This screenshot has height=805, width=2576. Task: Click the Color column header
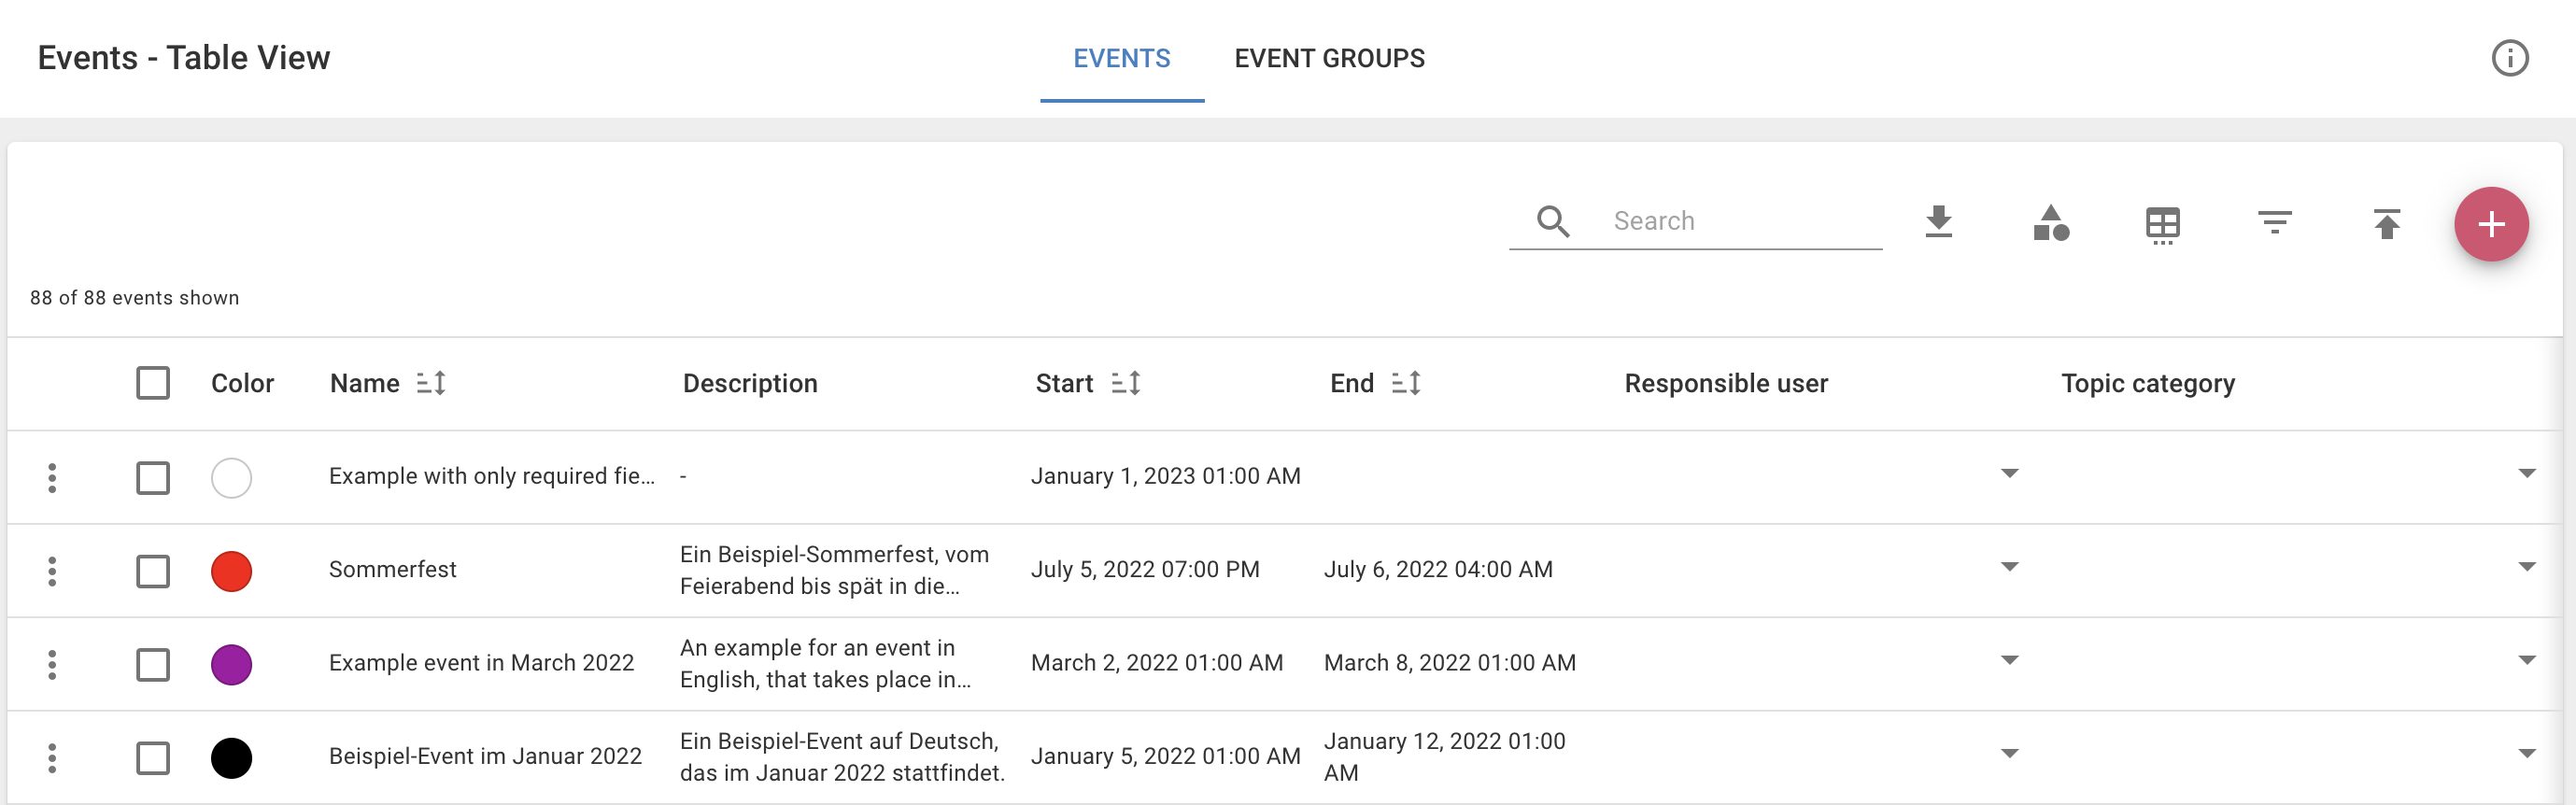pyautogui.click(x=242, y=383)
